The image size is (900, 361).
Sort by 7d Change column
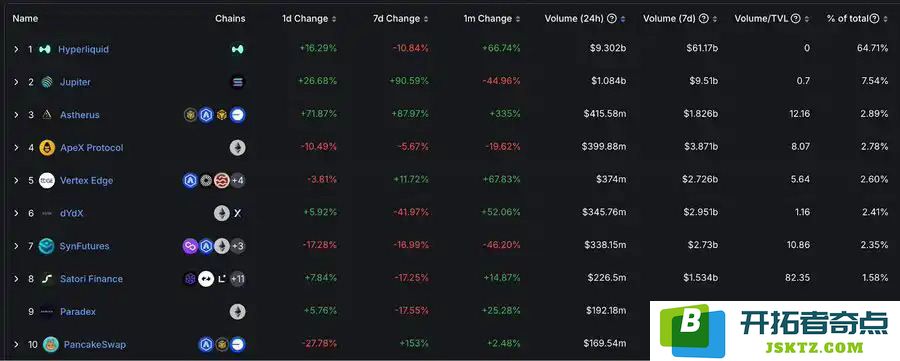click(401, 19)
